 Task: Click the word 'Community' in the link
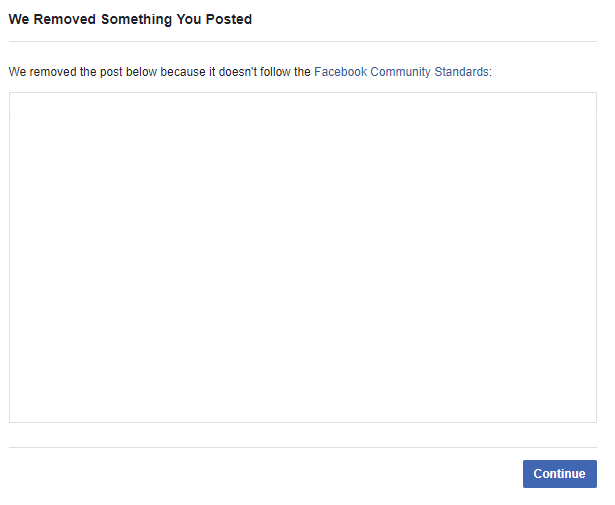pos(400,72)
